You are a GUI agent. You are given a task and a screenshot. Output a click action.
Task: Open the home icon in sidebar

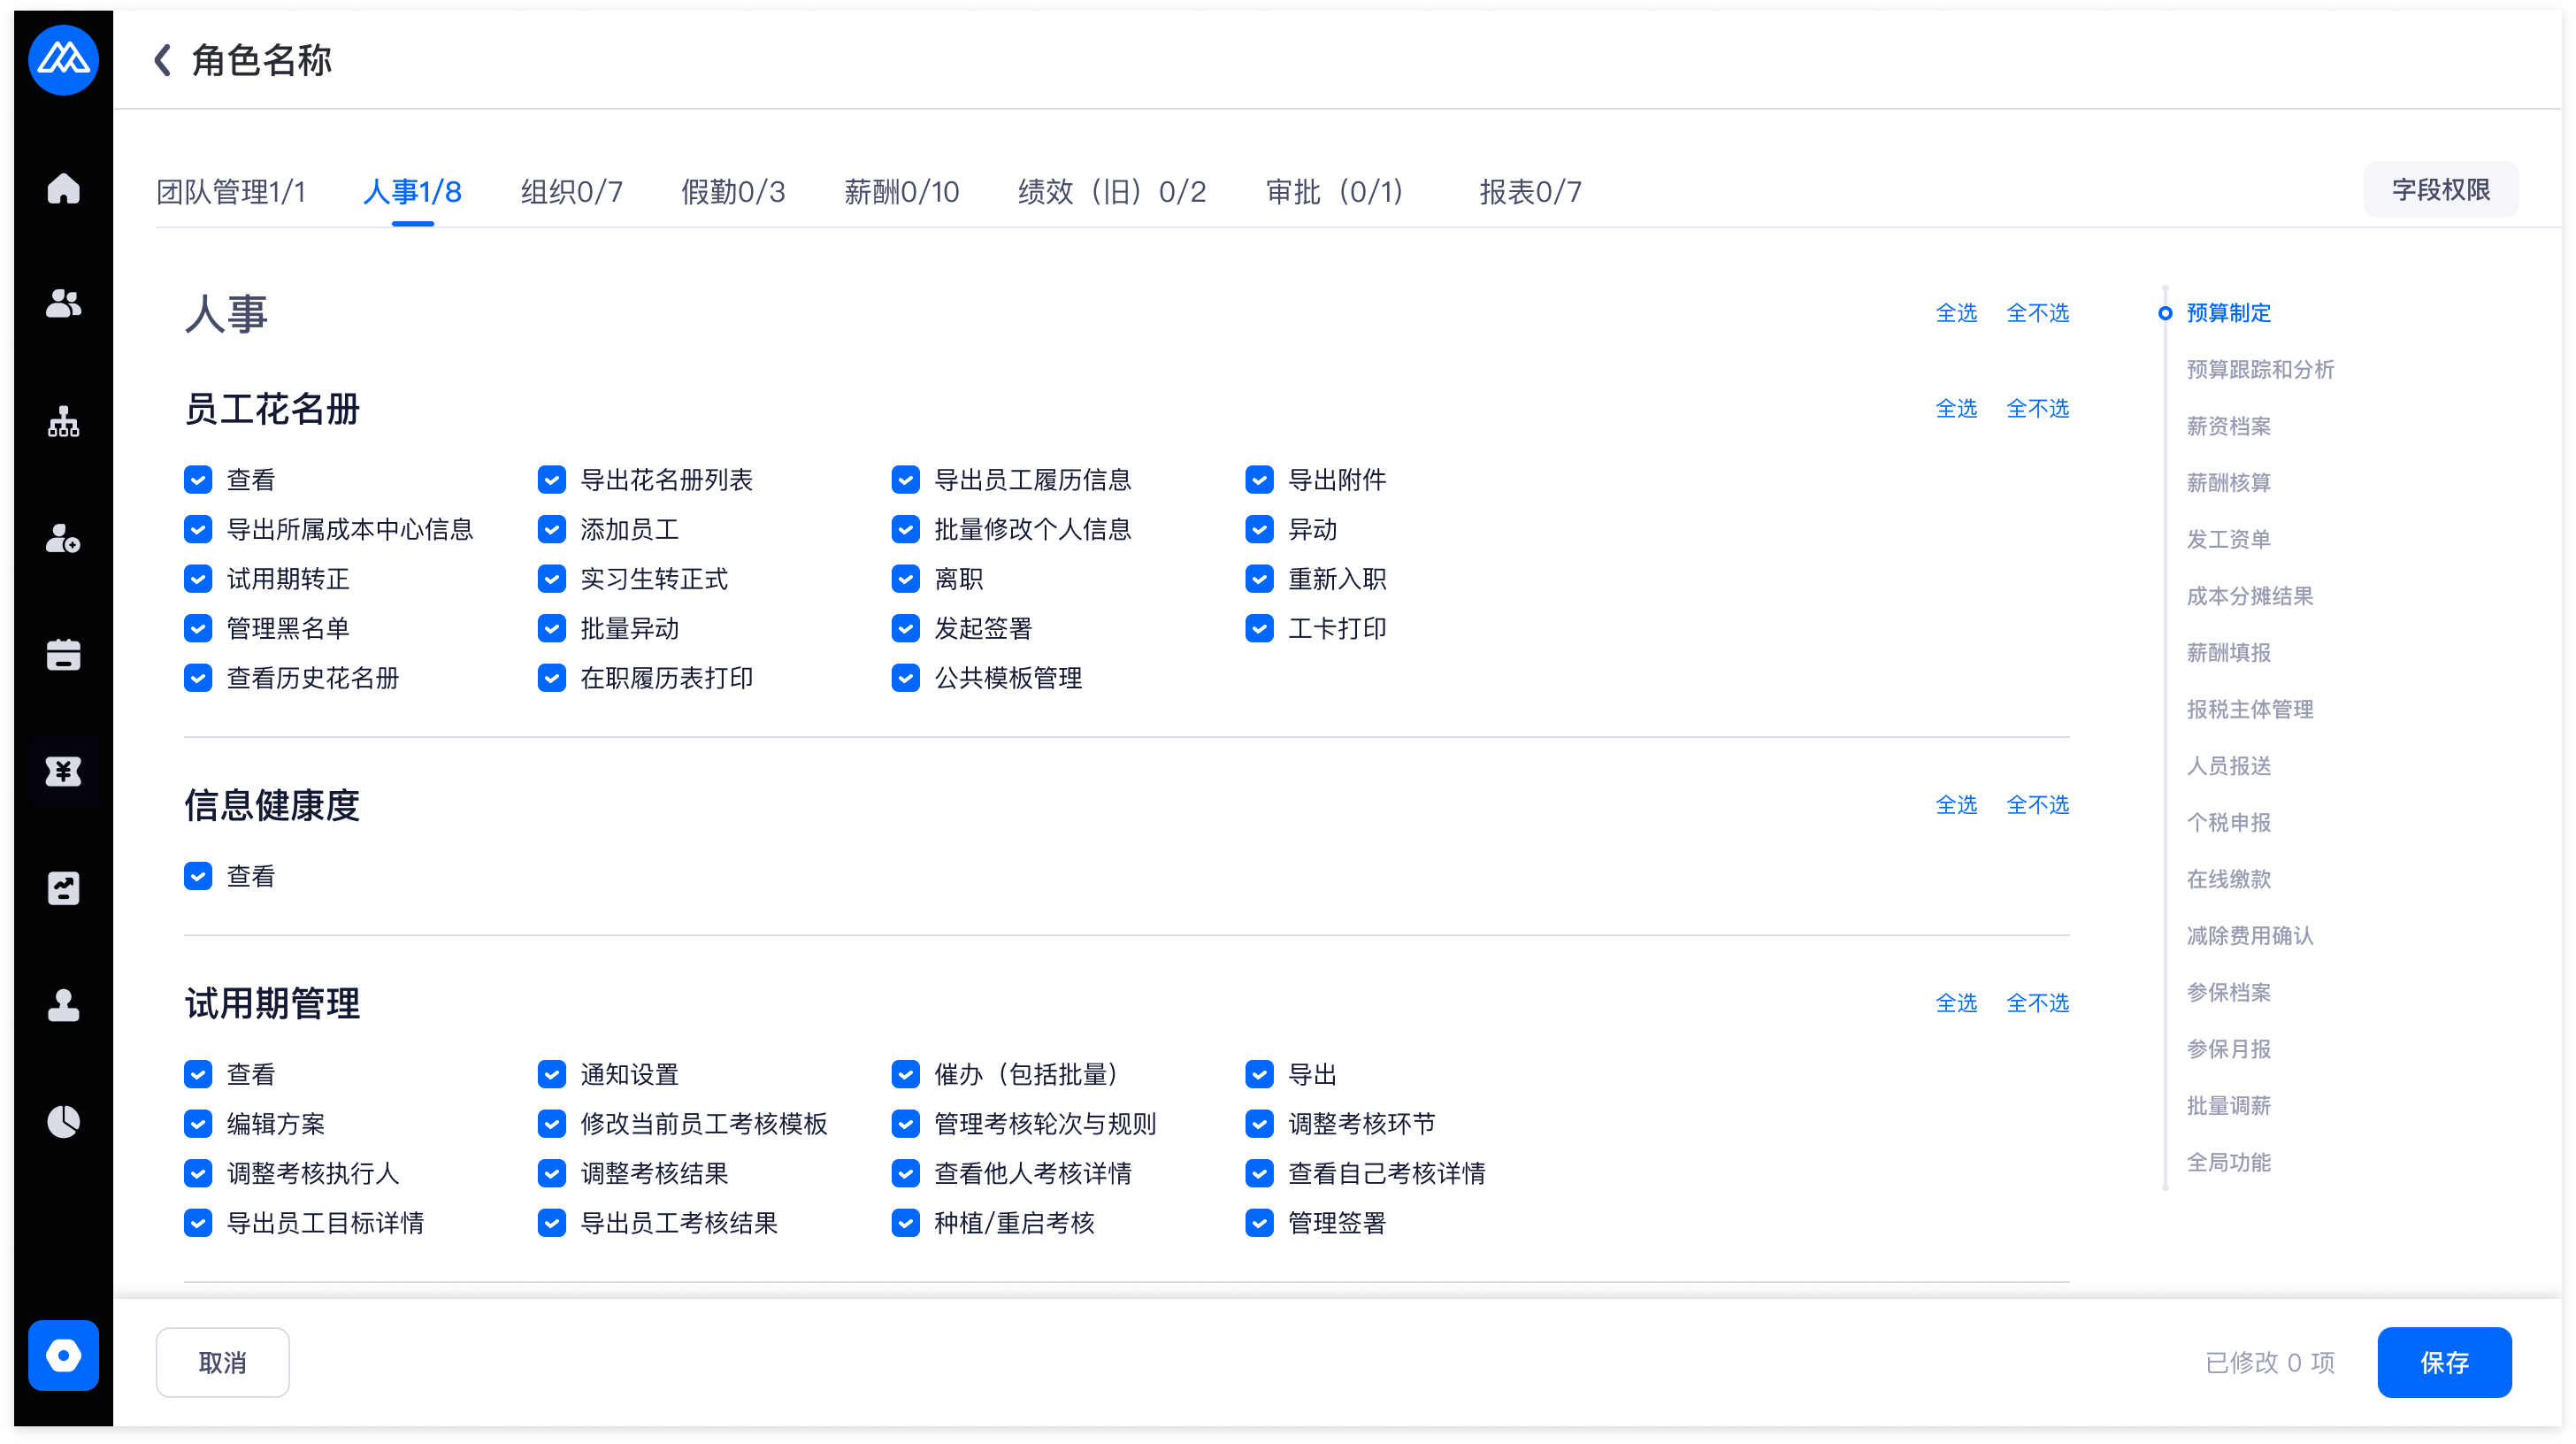tap(63, 188)
